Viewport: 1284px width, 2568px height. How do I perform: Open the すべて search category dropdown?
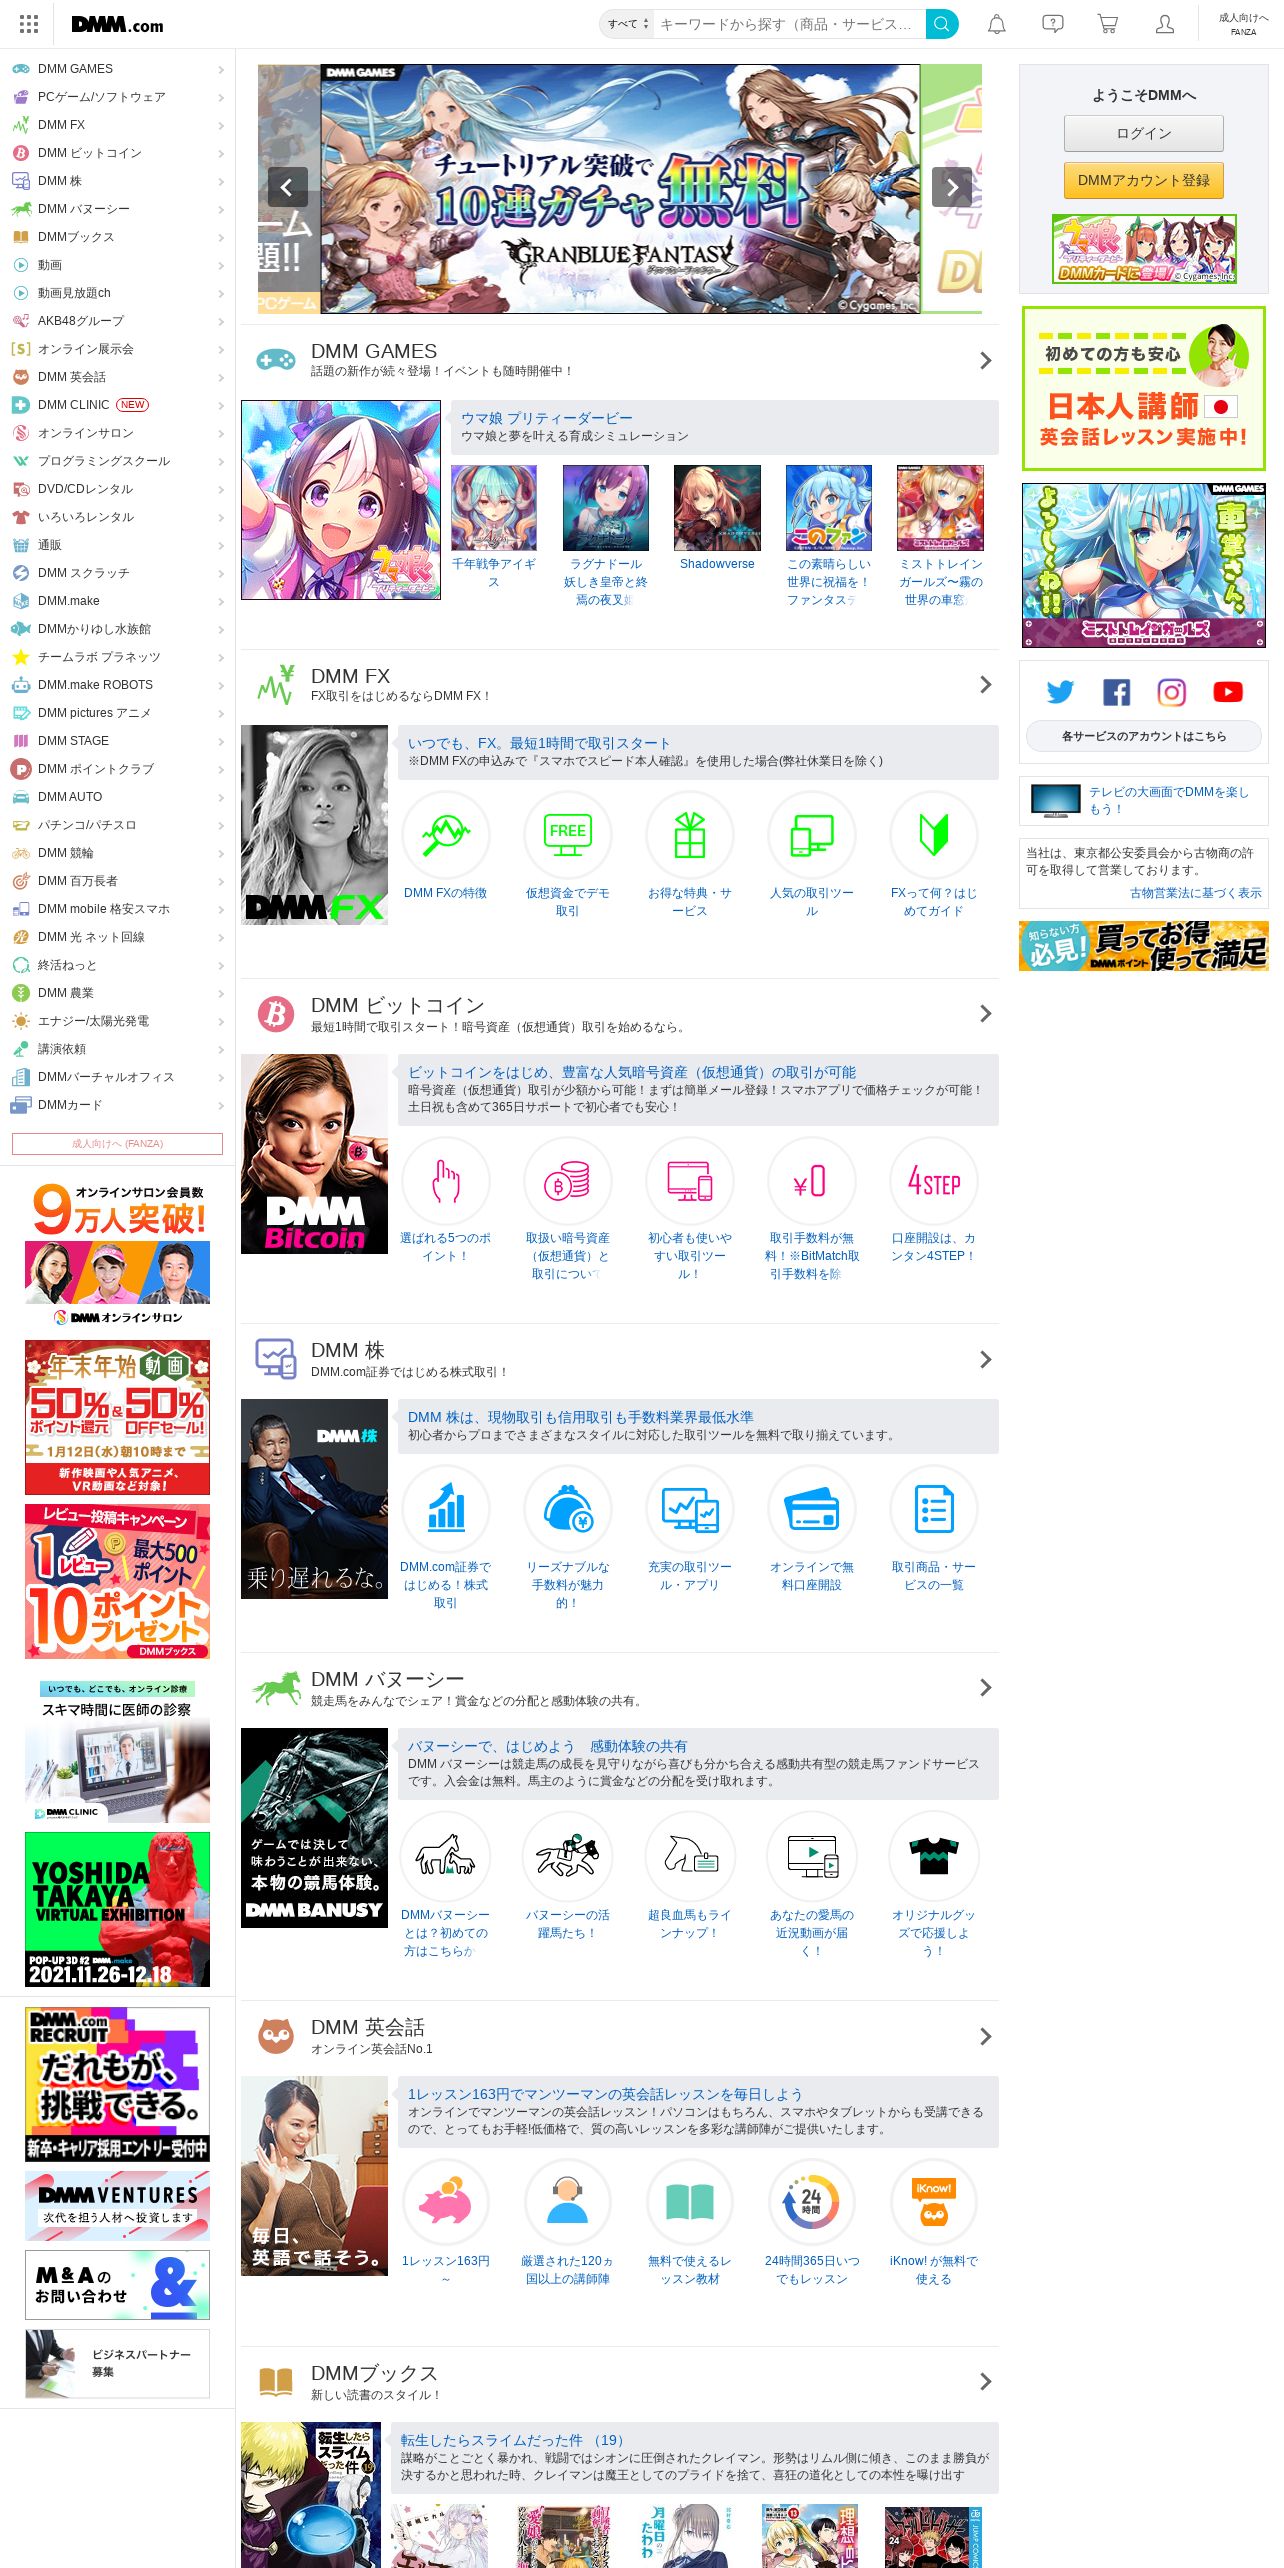click(627, 24)
